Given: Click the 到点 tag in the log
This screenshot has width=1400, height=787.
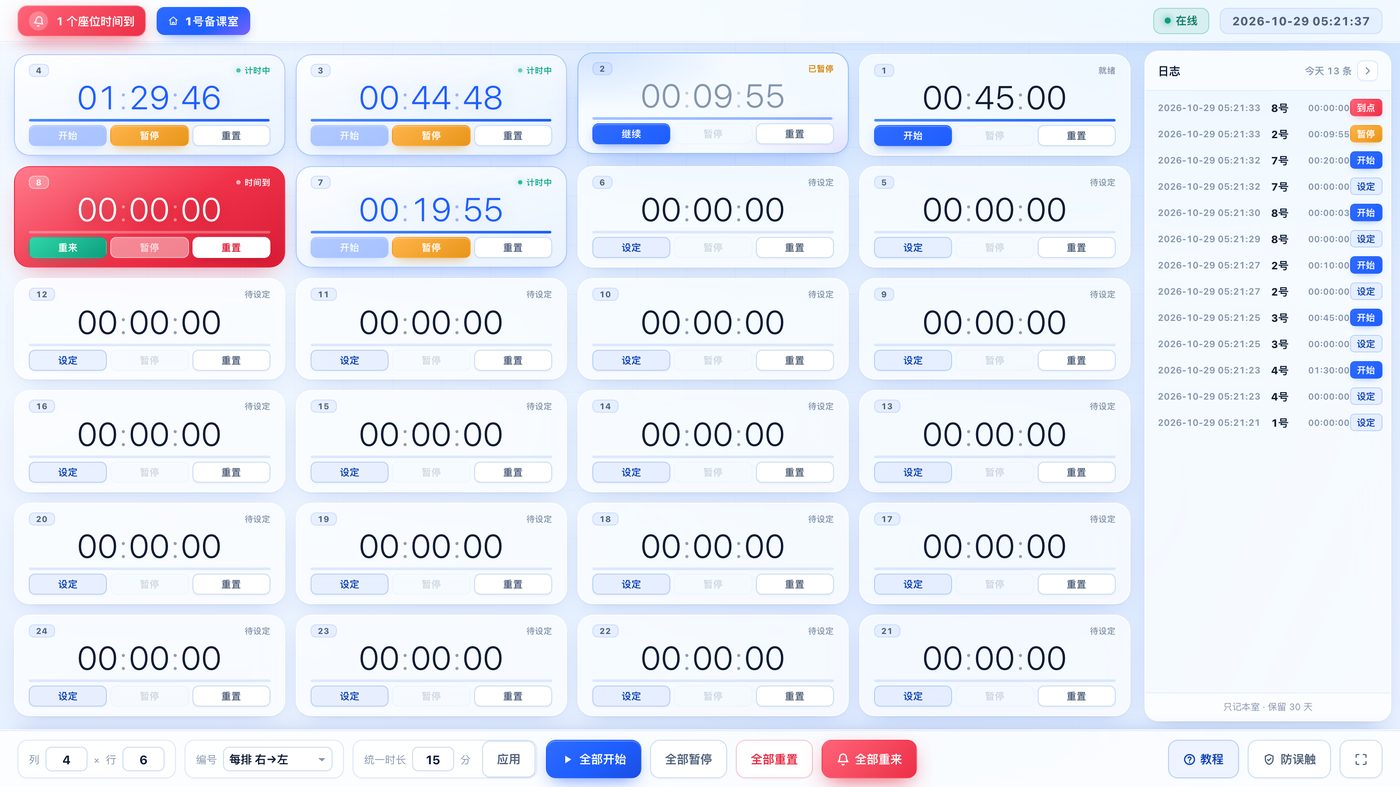Looking at the screenshot, I should click(x=1366, y=108).
